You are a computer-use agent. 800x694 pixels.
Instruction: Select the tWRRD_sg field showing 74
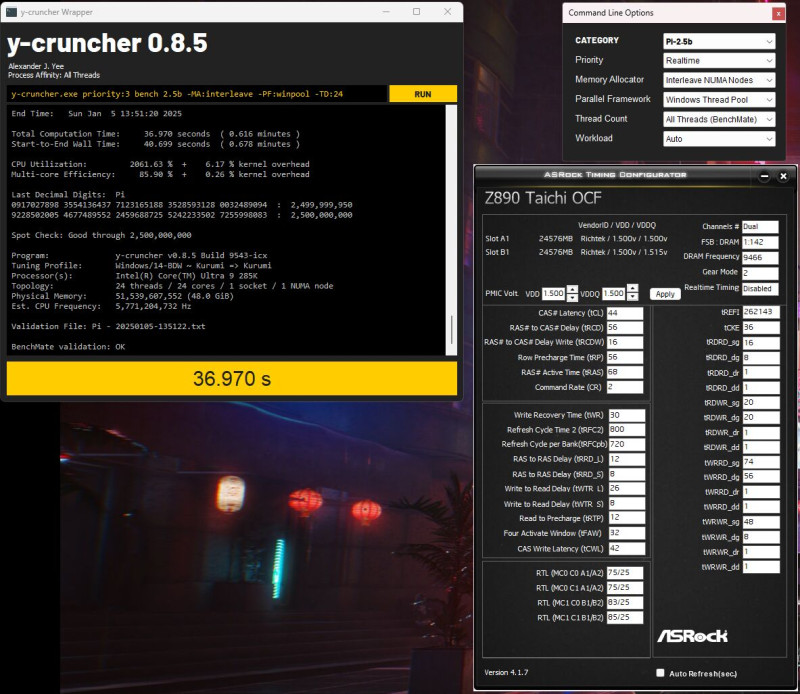pyautogui.click(x=761, y=461)
